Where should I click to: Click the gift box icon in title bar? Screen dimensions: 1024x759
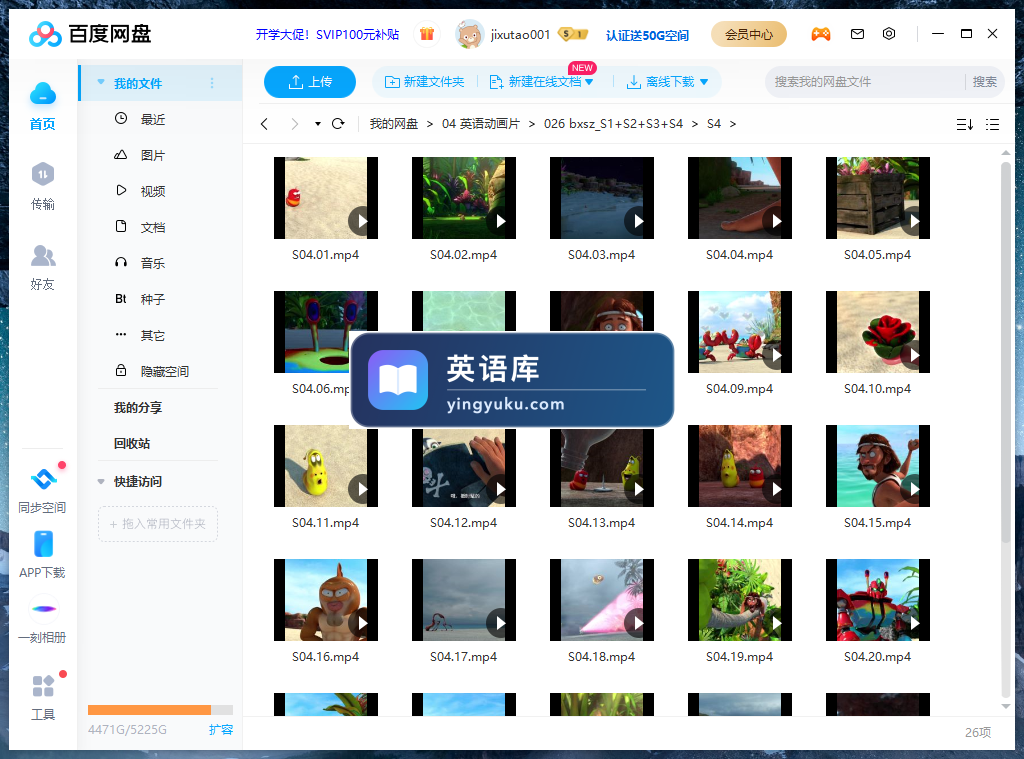click(x=427, y=34)
